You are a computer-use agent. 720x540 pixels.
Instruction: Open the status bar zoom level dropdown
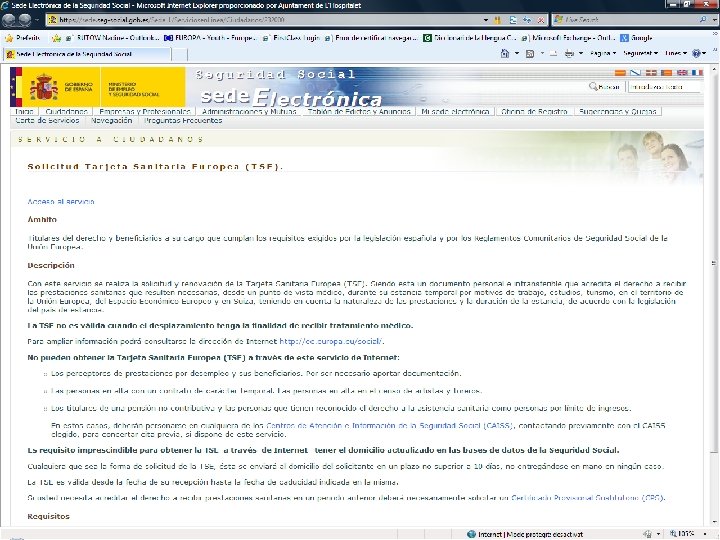(x=705, y=534)
